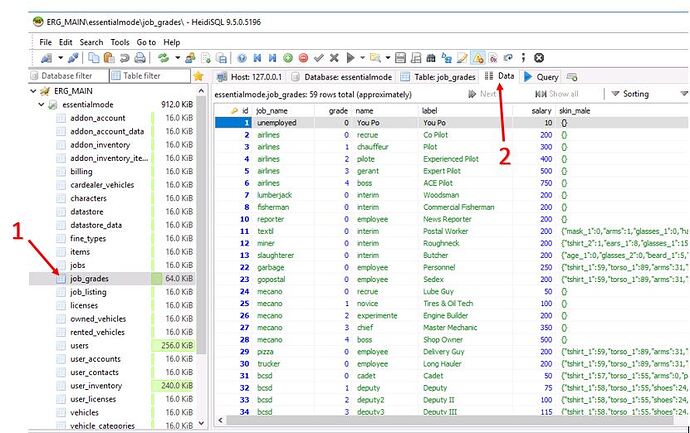Viewport: 690px width, 433px height.
Task: Click the Replace text icon
Action: pos(447,58)
